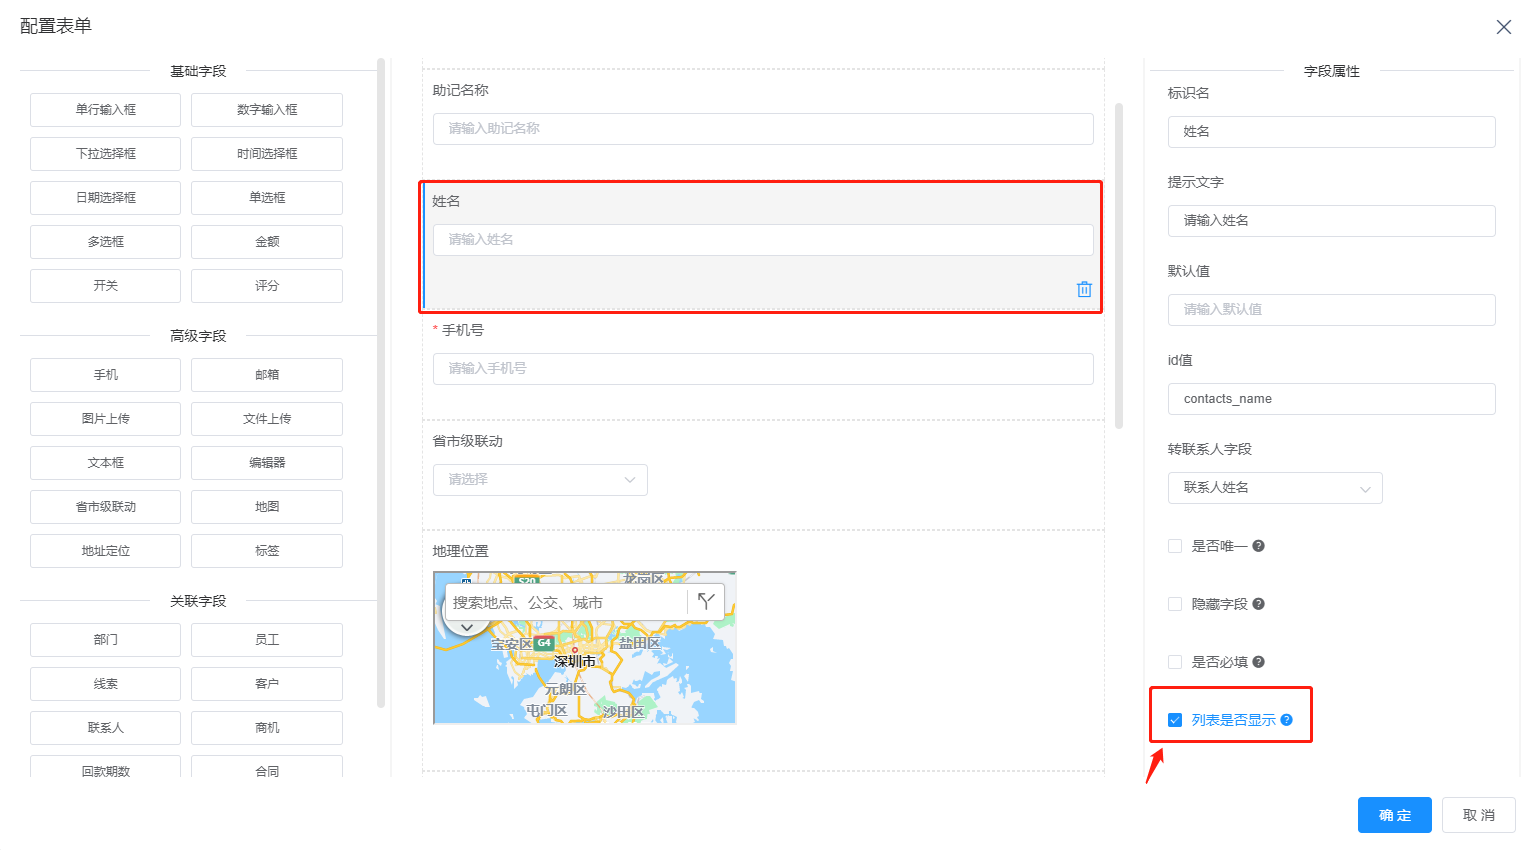Click help icon next to 是否必填
Viewport: 1532px width, 850px height.
(x=1259, y=662)
